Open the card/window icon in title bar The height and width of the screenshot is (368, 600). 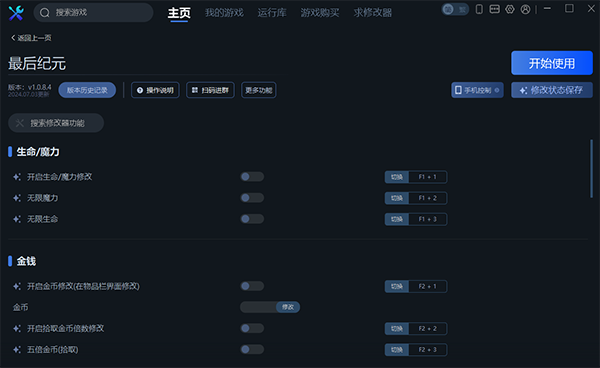click(x=494, y=9)
